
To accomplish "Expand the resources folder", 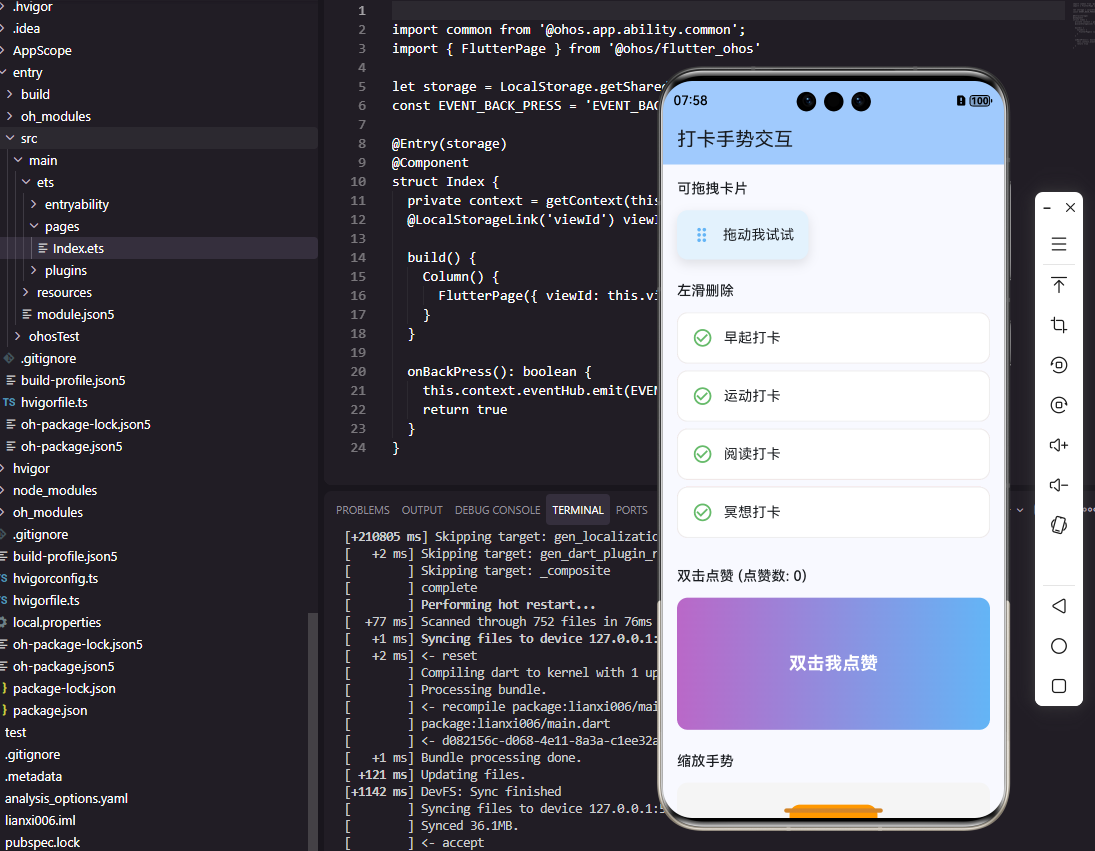I will click(x=26, y=293).
